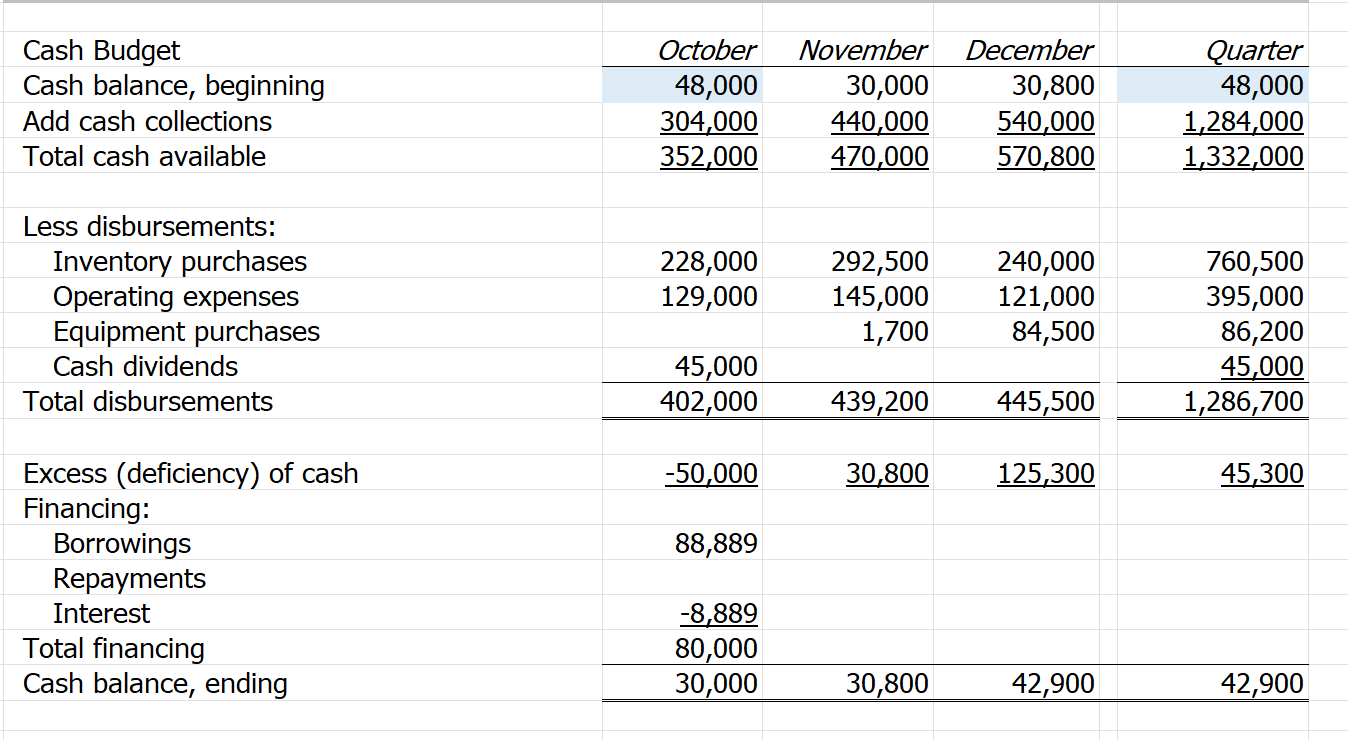Image resolution: width=1348 pixels, height=740 pixels.
Task: Click the Cash dividends row label
Action: (x=145, y=366)
